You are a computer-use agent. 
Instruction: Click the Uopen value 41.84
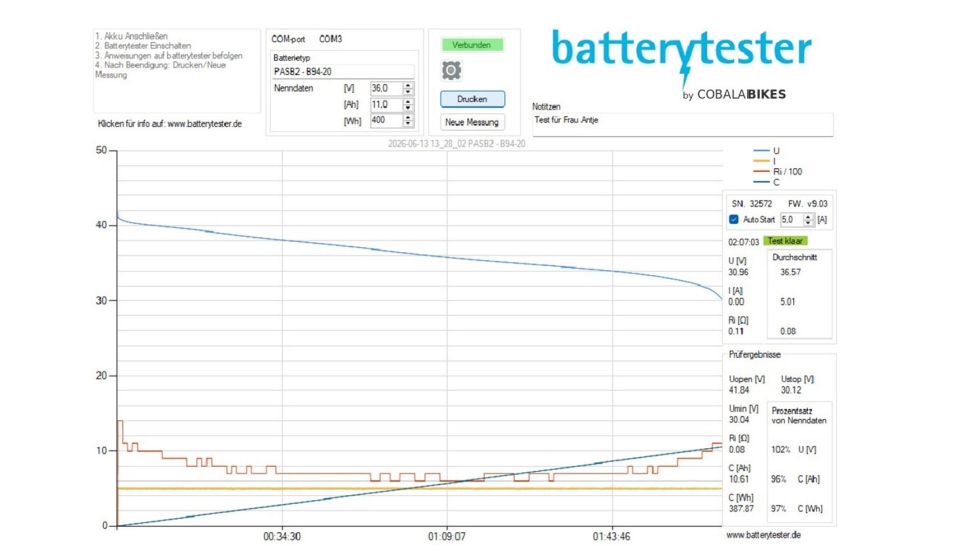(739, 390)
